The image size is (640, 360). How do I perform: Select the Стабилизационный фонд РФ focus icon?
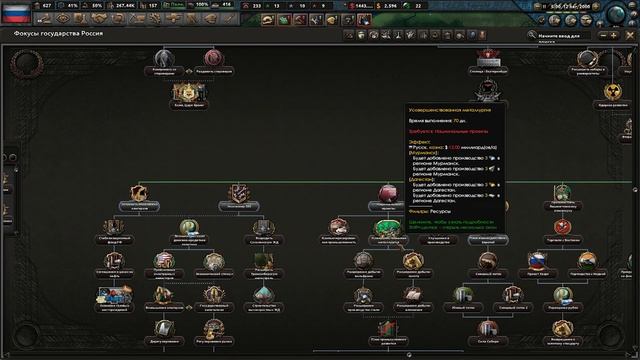114,227
